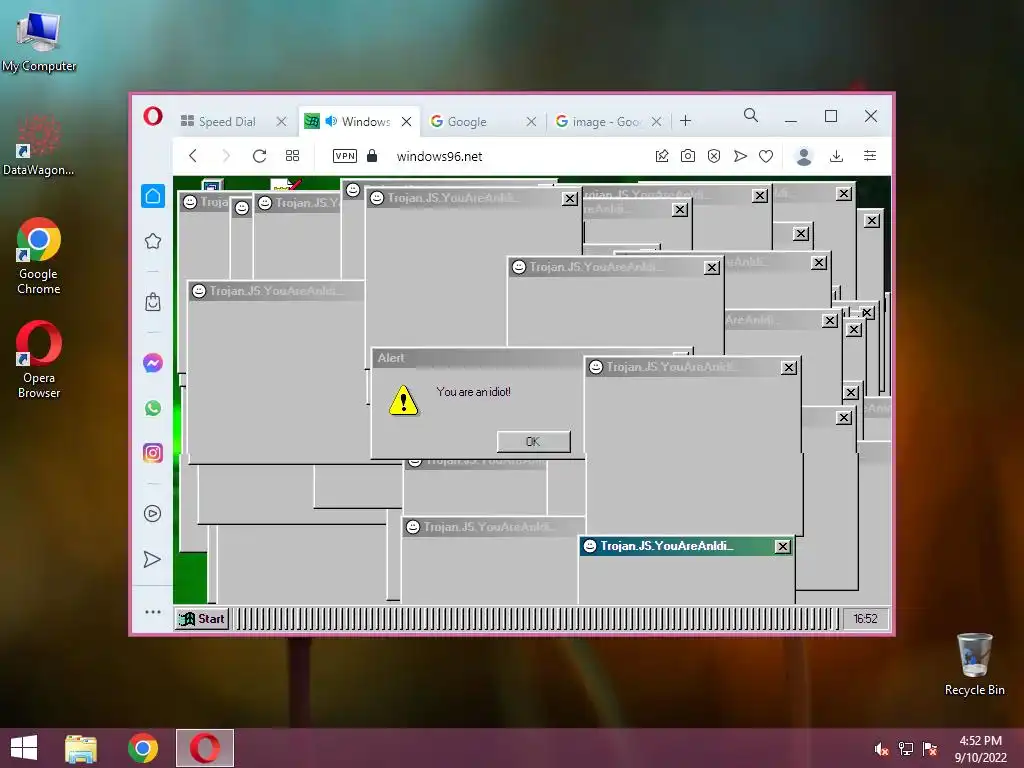Image resolution: width=1024 pixels, height=768 pixels.
Task: Open Google Chrome desktop shortcut
Action: (x=39, y=256)
